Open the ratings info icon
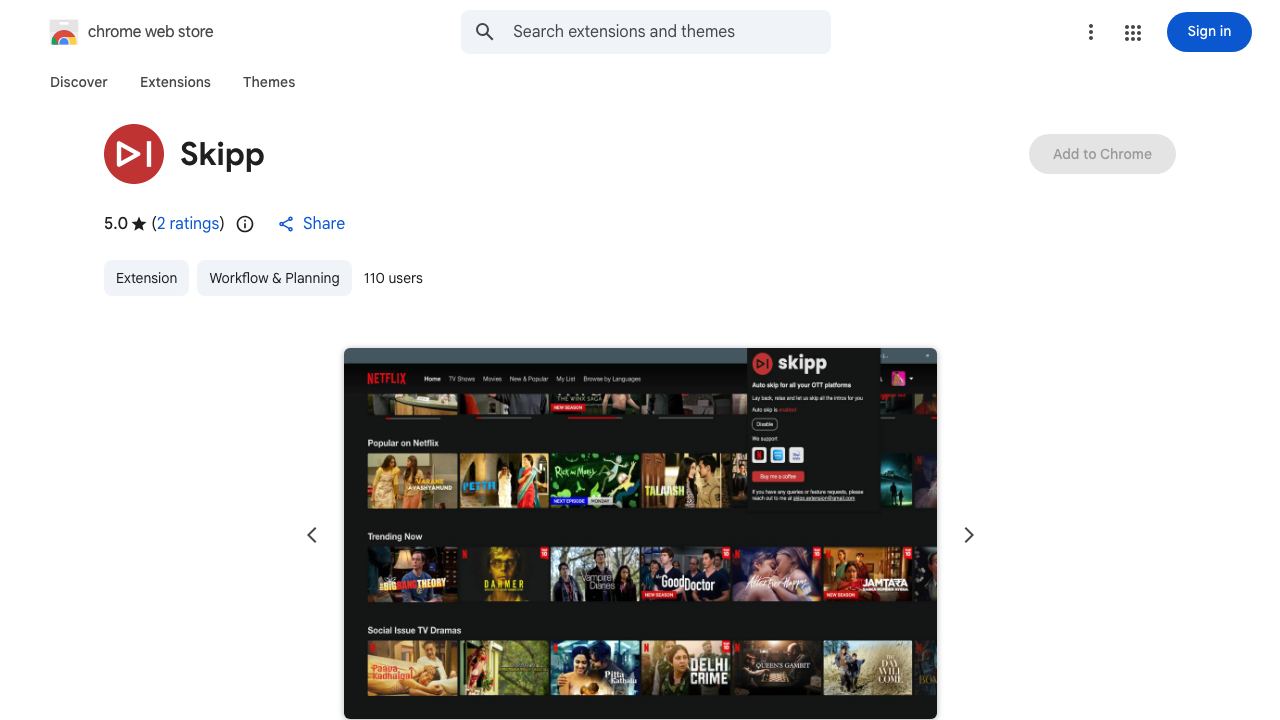 click(245, 224)
